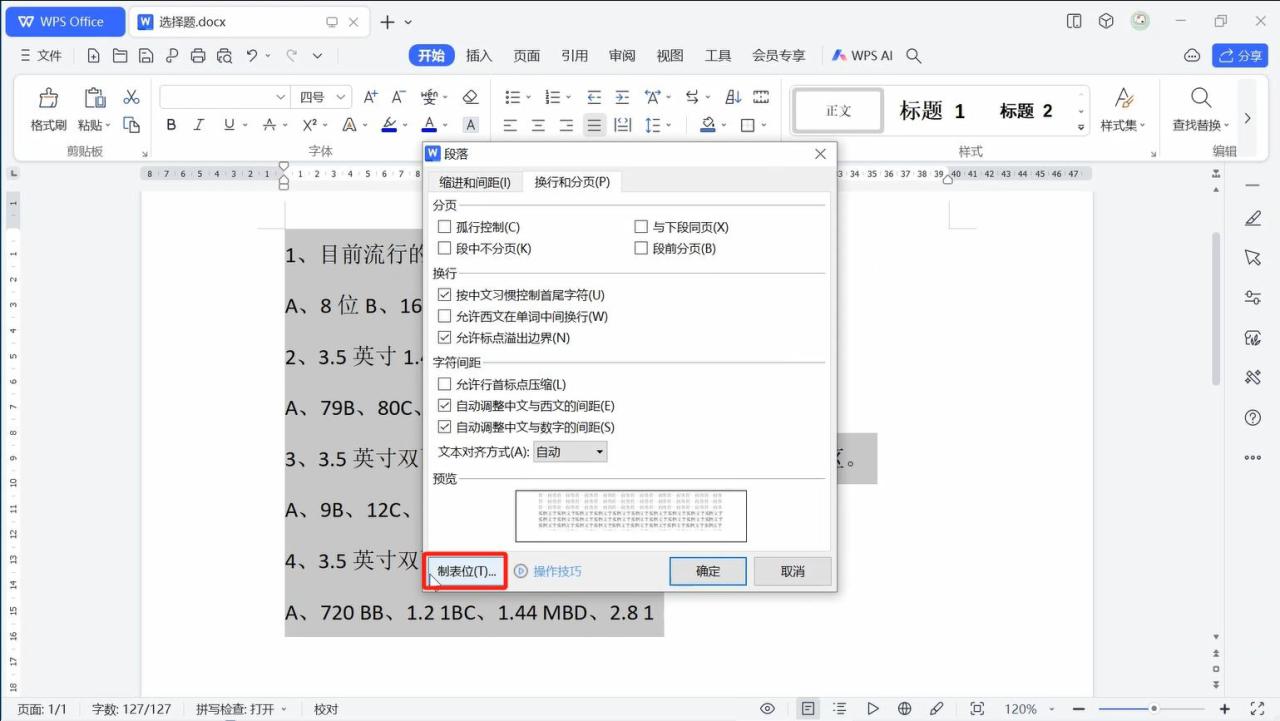Open the font name dropdown
This screenshot has width=1280, height=721.
pos(281,97)
